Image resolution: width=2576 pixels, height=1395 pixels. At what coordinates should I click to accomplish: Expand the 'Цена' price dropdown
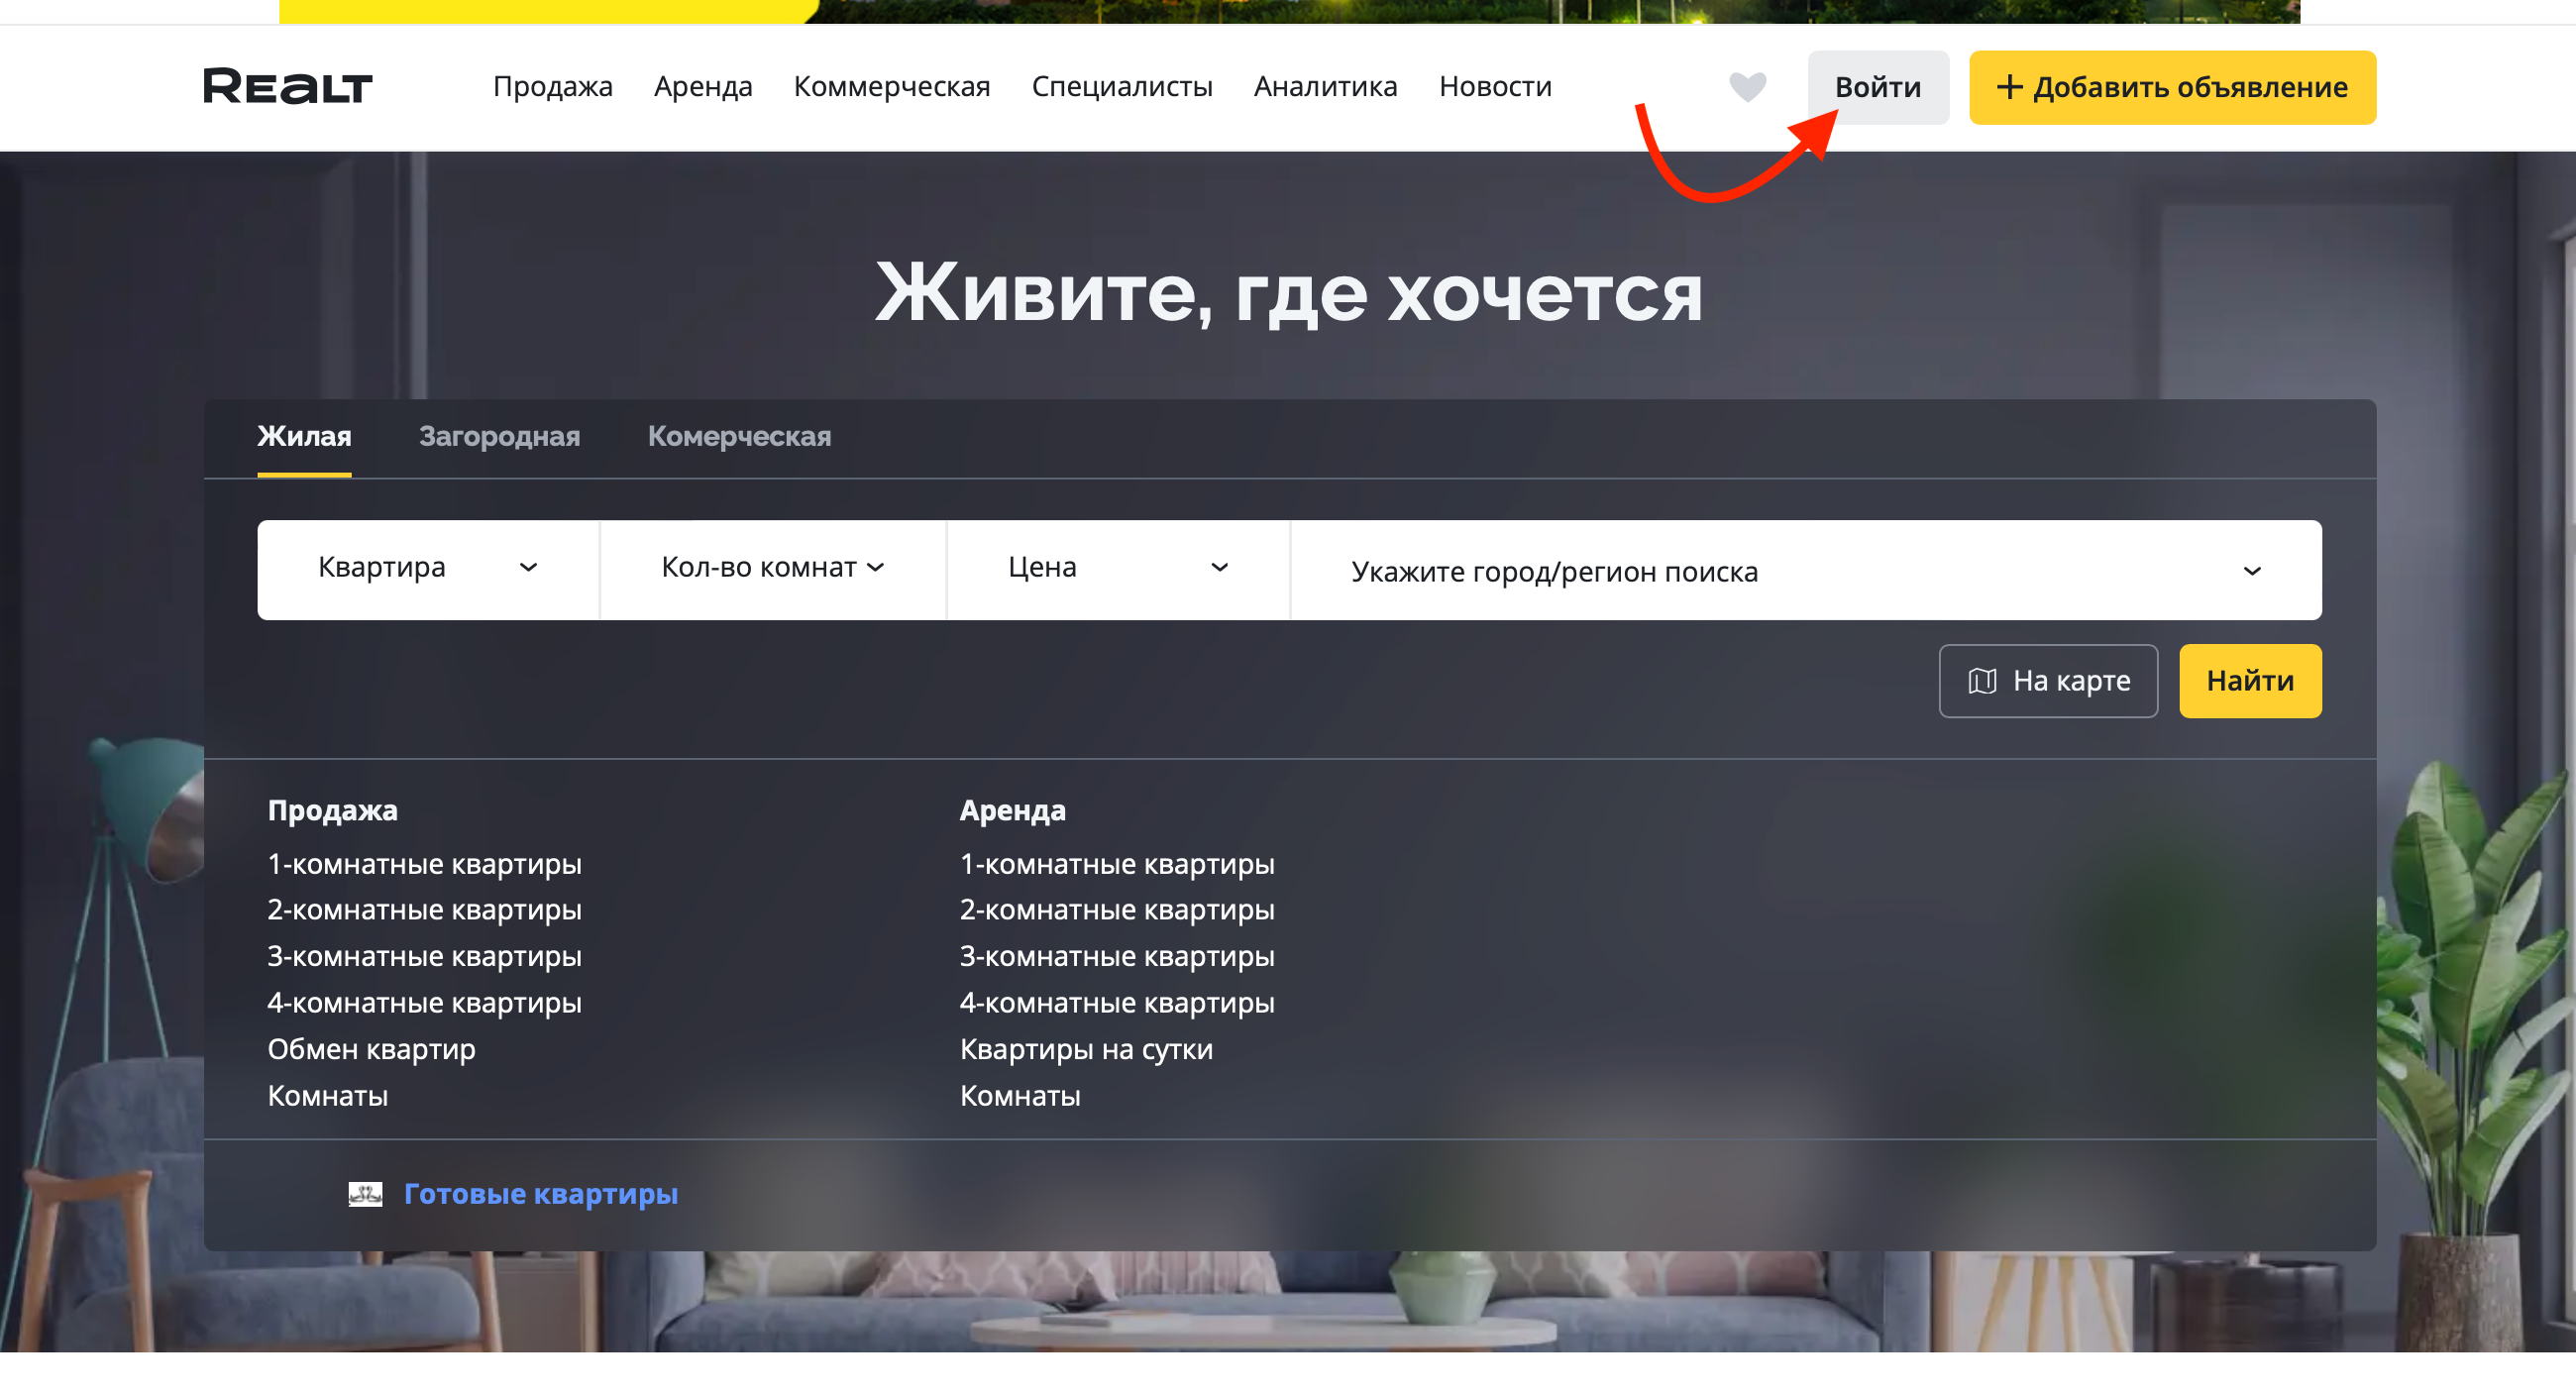1118,569
